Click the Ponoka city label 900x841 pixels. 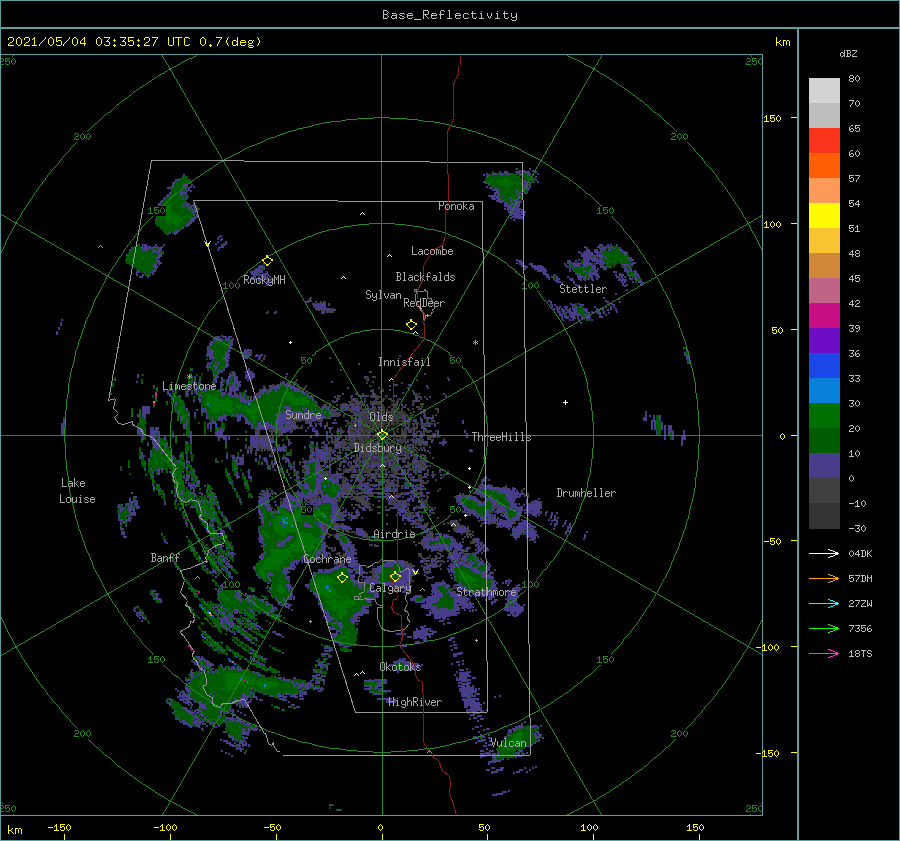(x=456, y=206)
